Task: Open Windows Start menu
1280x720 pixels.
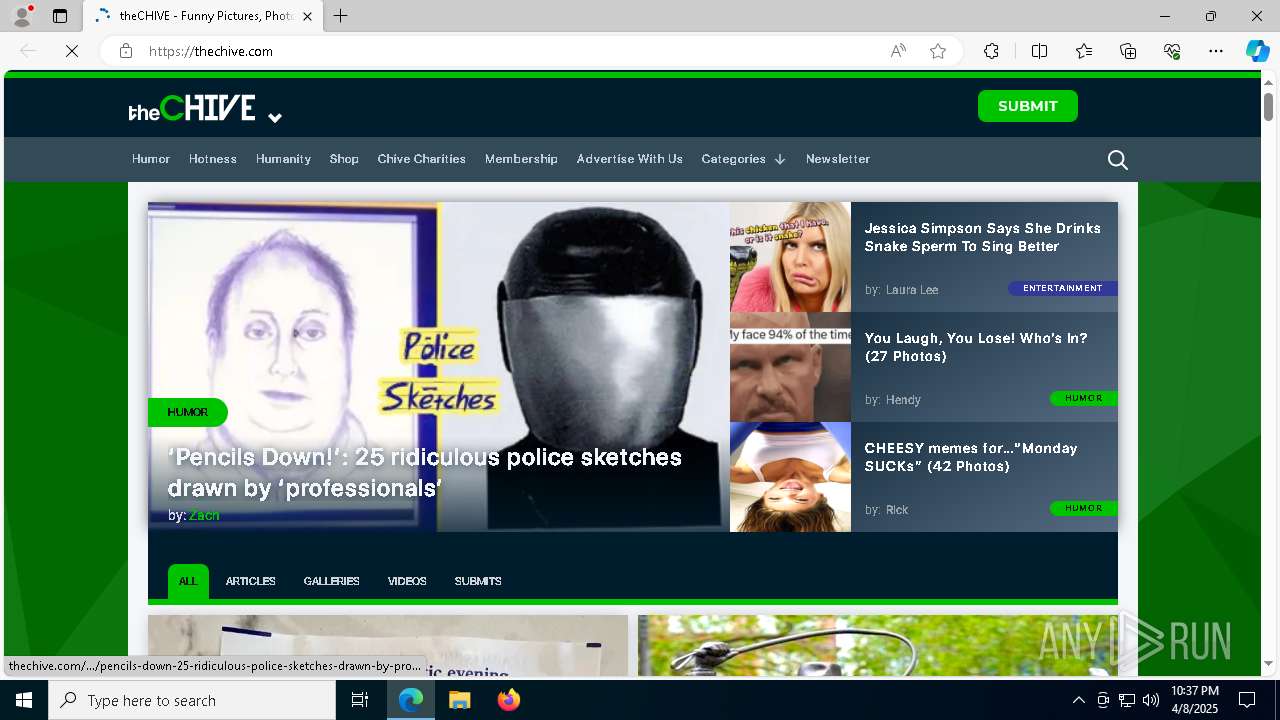Action: coord(24,700)
